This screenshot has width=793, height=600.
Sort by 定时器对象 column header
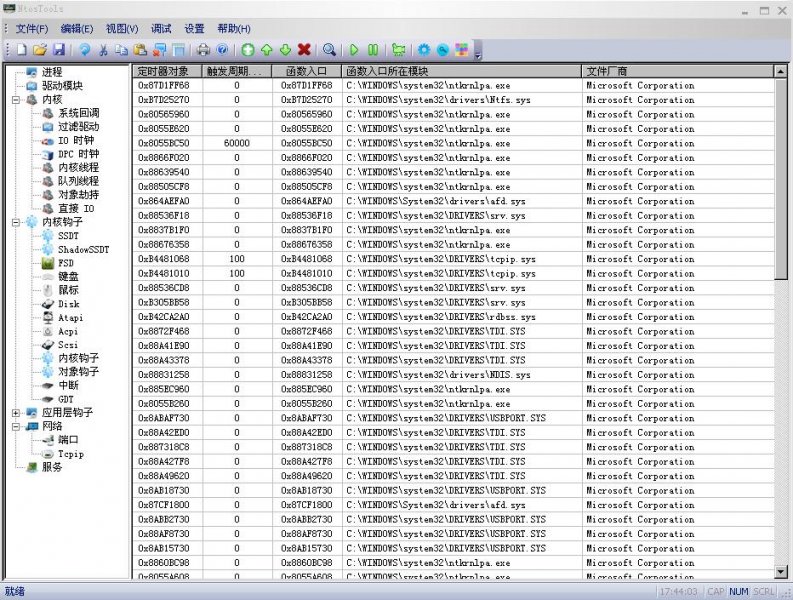167,71
